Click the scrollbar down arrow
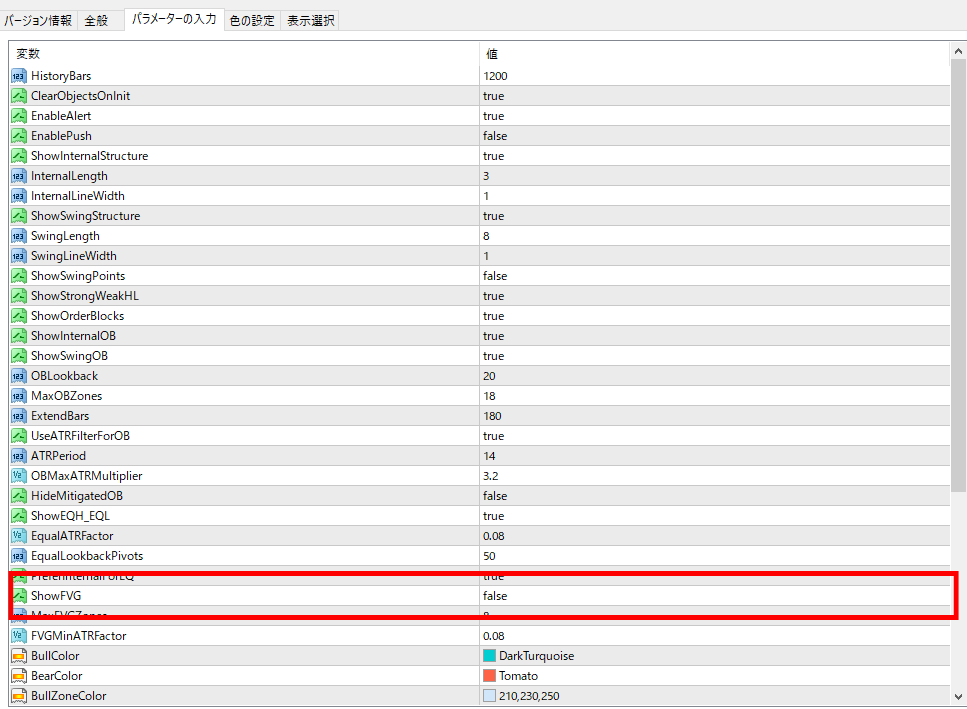967x709 pixels. [958, 697]
